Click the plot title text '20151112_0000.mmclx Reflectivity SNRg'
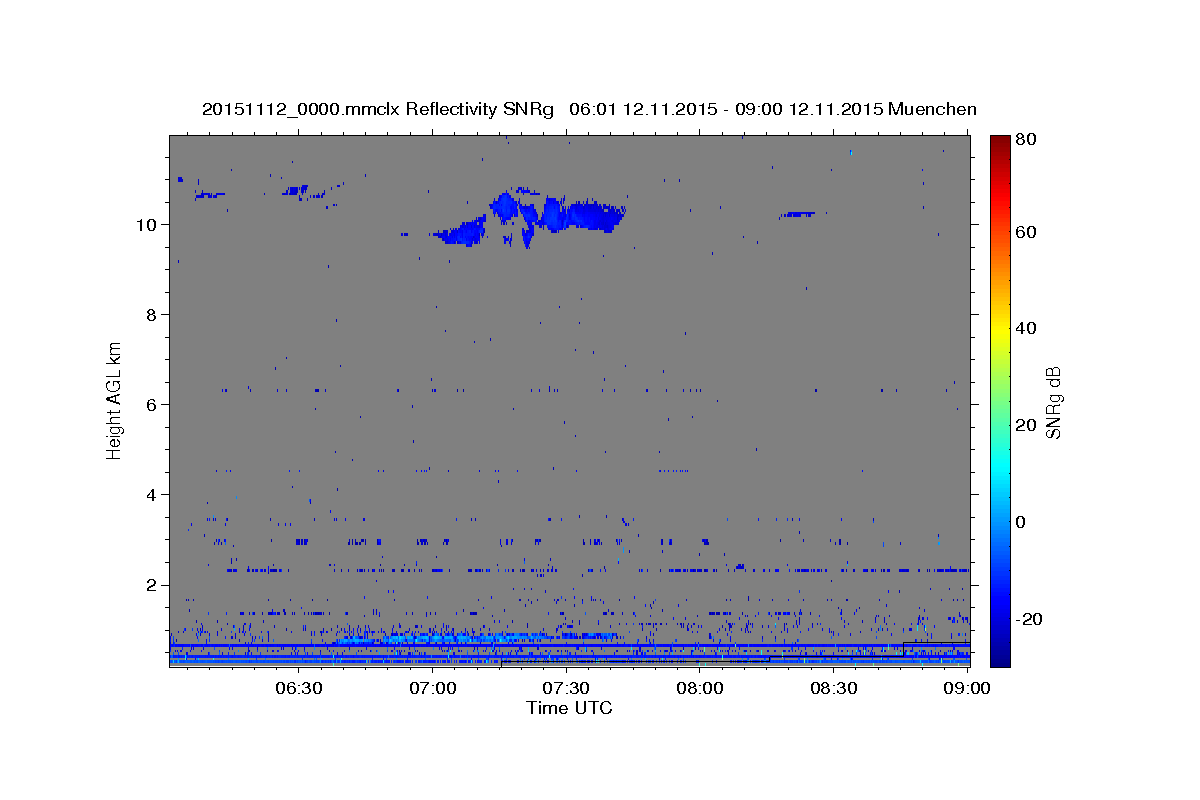1200x800 pixels. click(377, 109)
